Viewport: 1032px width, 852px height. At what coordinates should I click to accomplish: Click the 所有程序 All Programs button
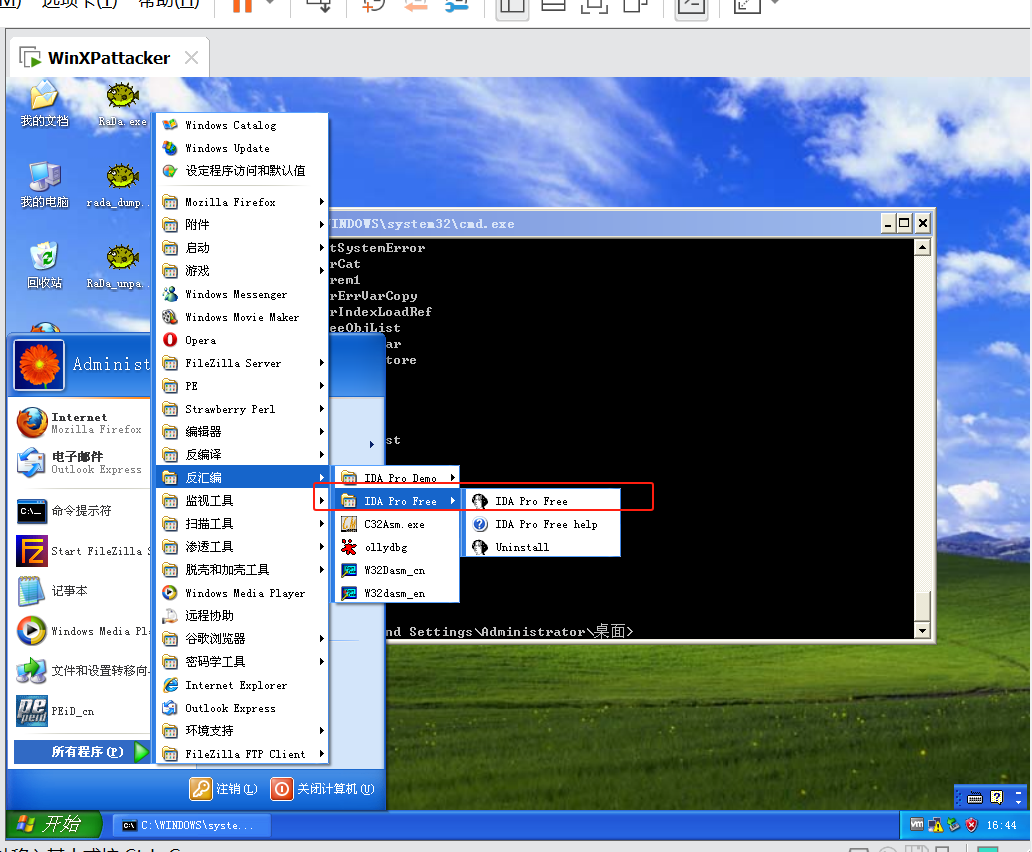(x=82, y=751)
